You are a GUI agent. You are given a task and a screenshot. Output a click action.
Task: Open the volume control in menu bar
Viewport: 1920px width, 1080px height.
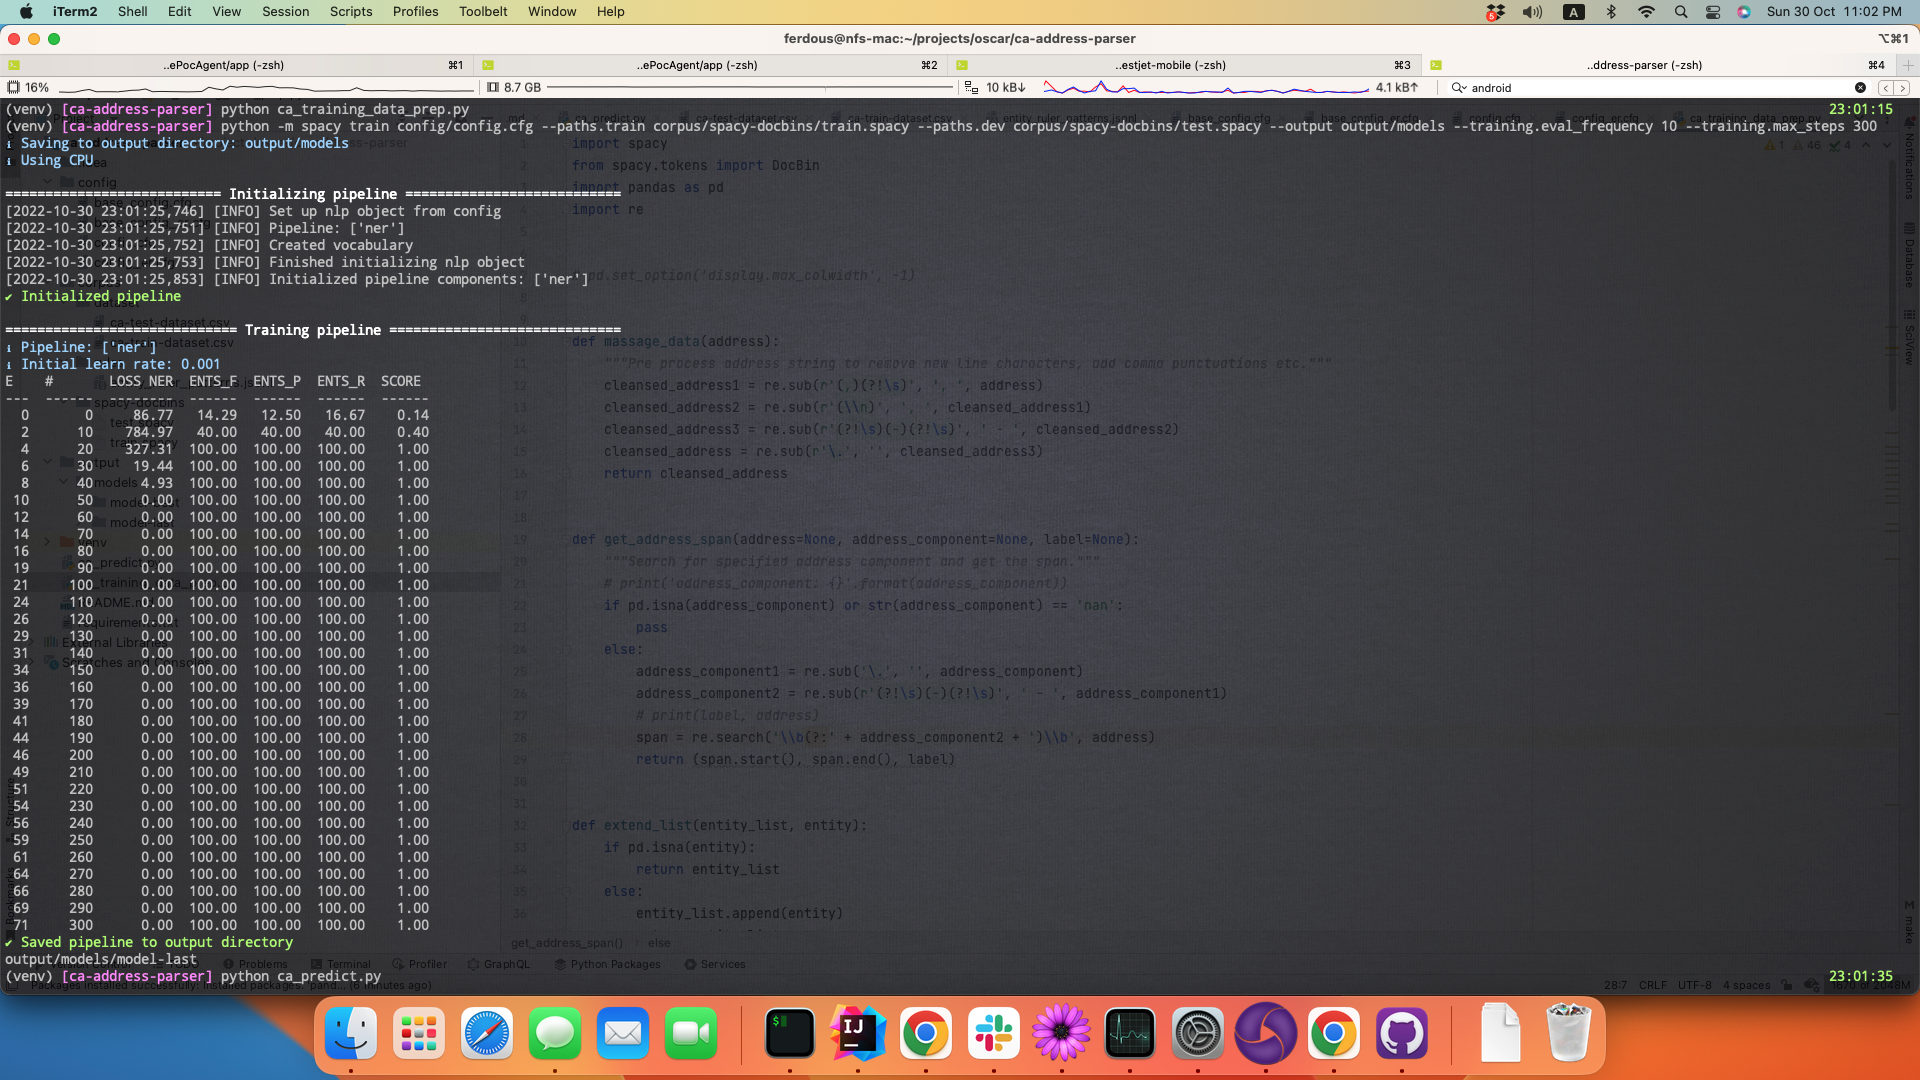[1532, 11]
